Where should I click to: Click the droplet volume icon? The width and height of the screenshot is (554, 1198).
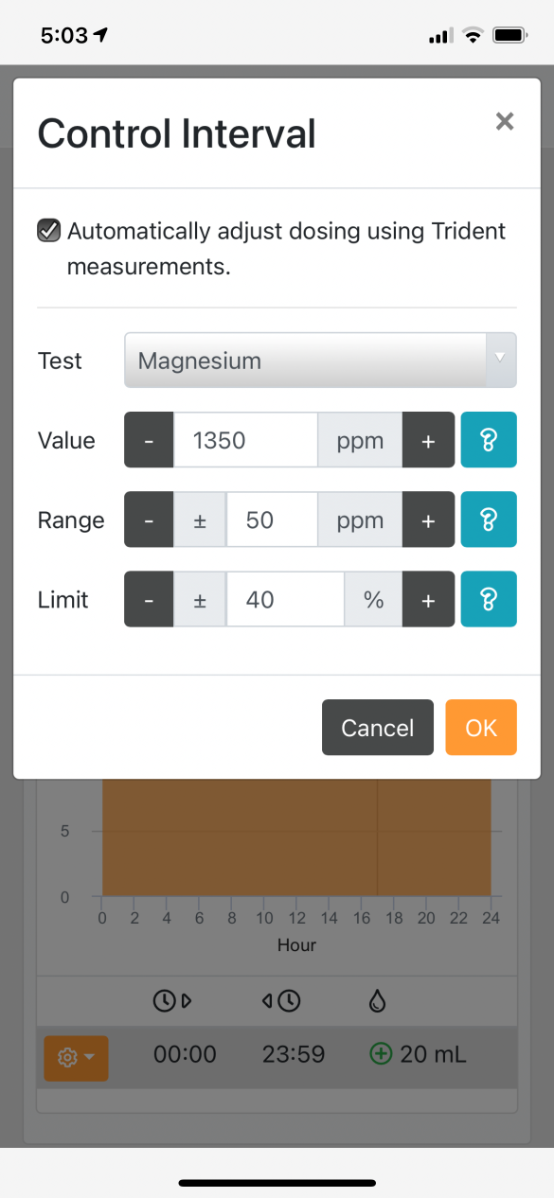(377, 1002)
